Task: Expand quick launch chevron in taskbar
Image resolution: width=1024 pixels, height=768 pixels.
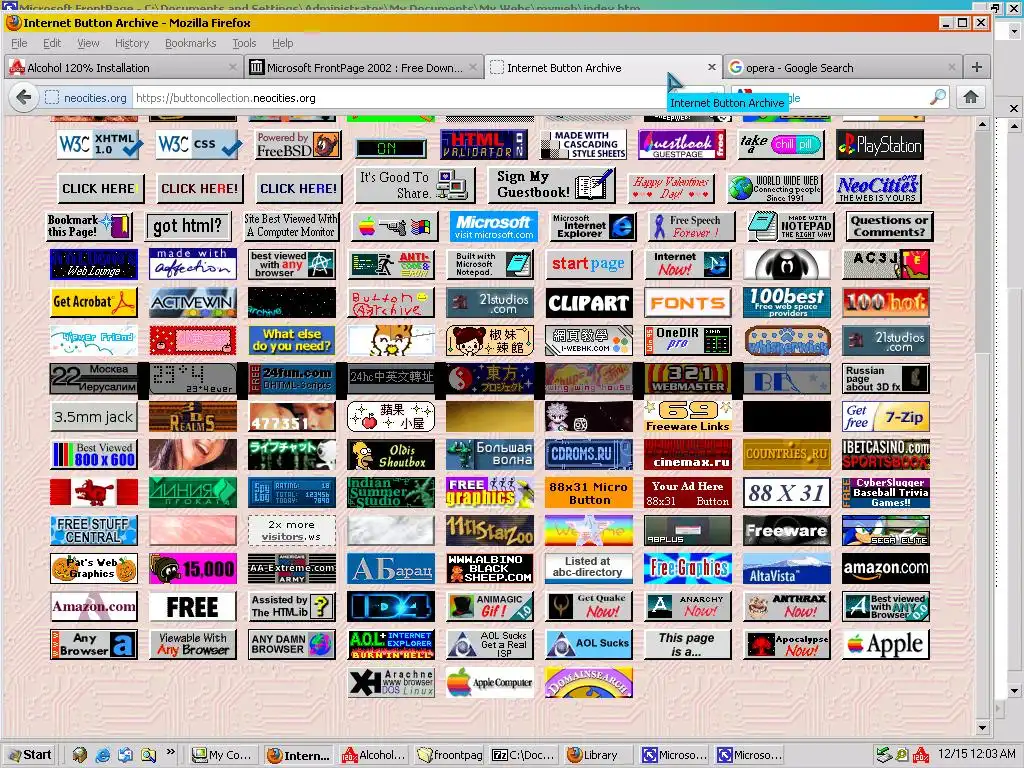Action: click(x=170, y=752)
